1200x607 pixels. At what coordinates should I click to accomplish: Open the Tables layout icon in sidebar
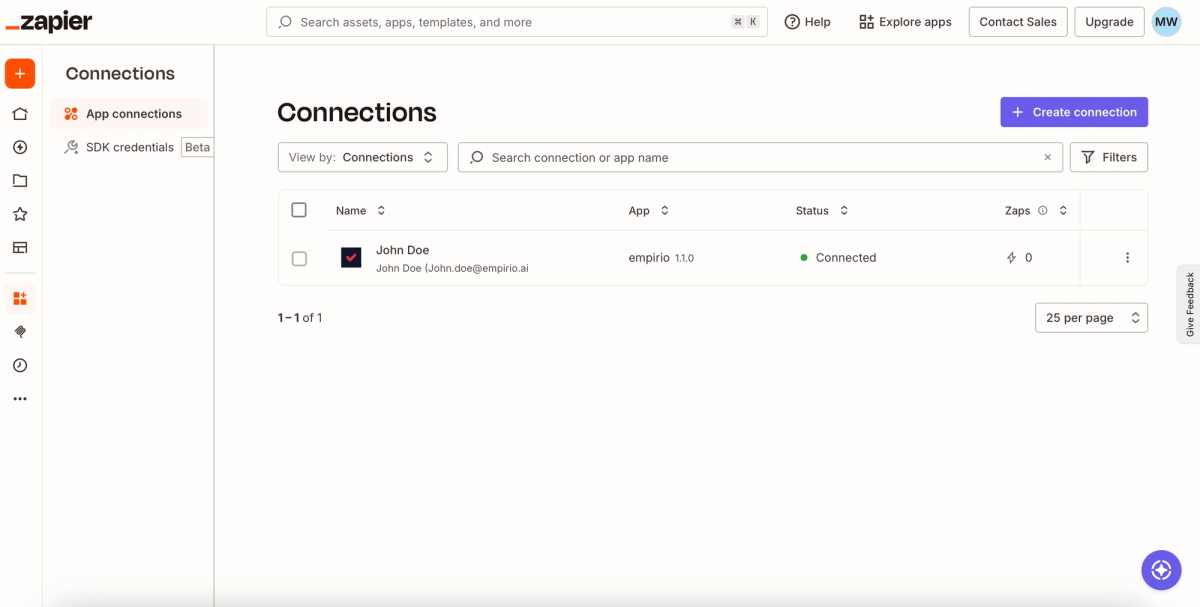pyautogui.click(x=20, y=248)
